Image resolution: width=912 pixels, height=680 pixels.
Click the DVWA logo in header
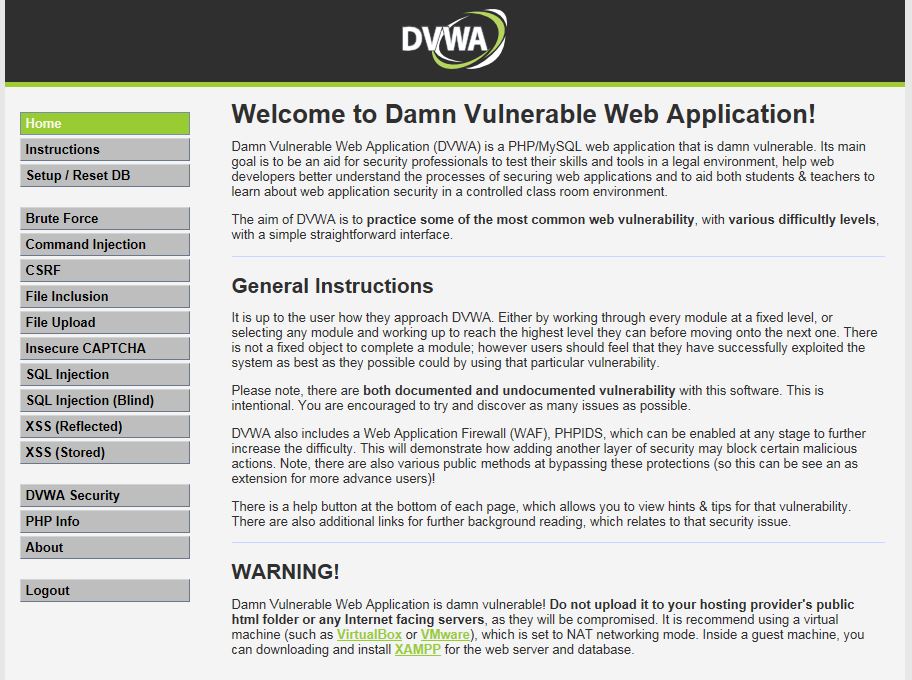(454, 38)
